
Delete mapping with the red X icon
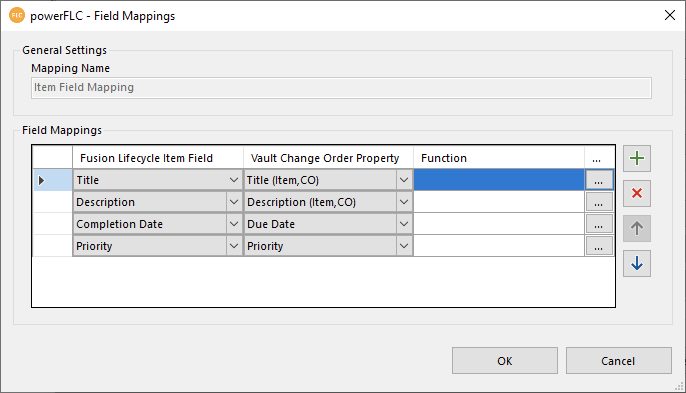point(637,193)
